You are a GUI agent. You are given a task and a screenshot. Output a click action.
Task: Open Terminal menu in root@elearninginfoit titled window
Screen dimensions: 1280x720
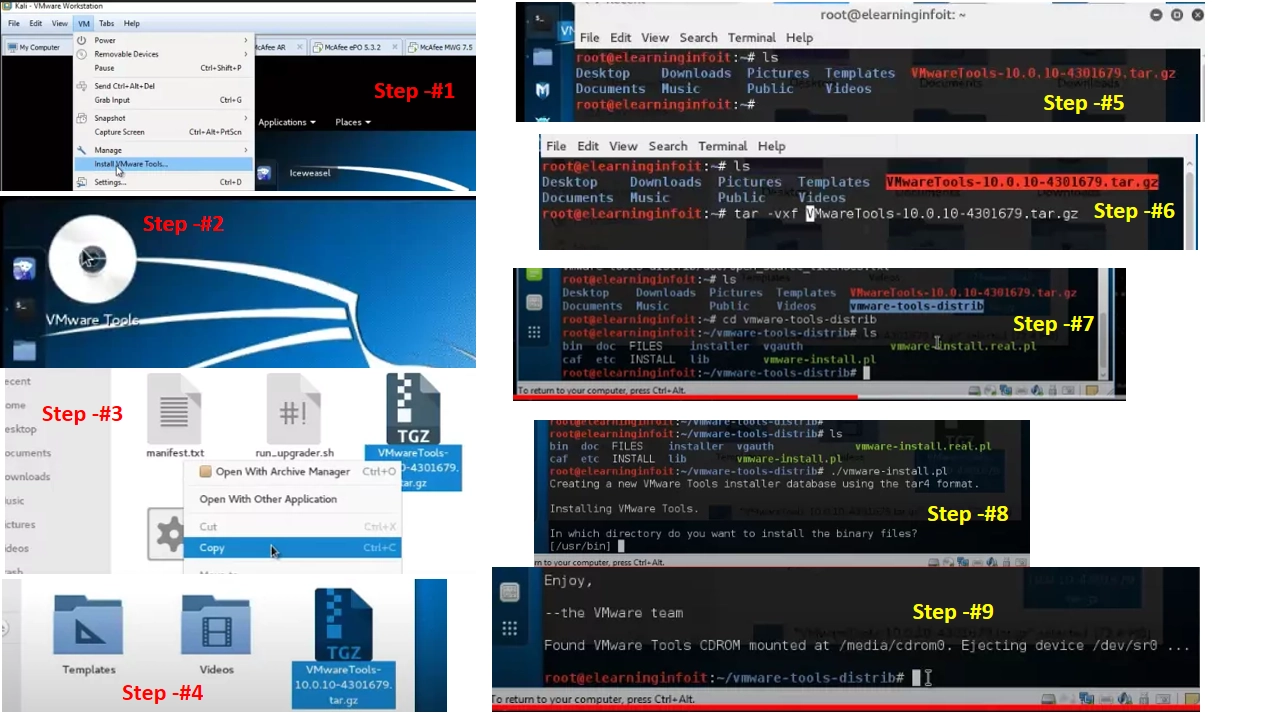[x=751, y=37]
